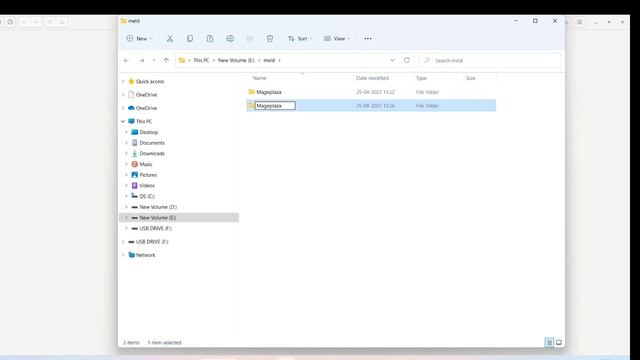Click the Copy icon in toolbar
Screen dimensions: 640x360
click(x=190, y=38)
